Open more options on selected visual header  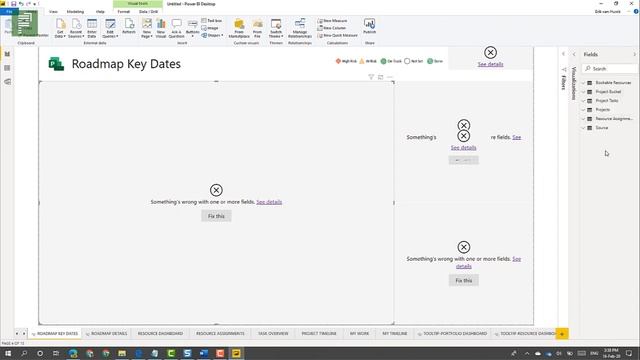coord(390,77)
